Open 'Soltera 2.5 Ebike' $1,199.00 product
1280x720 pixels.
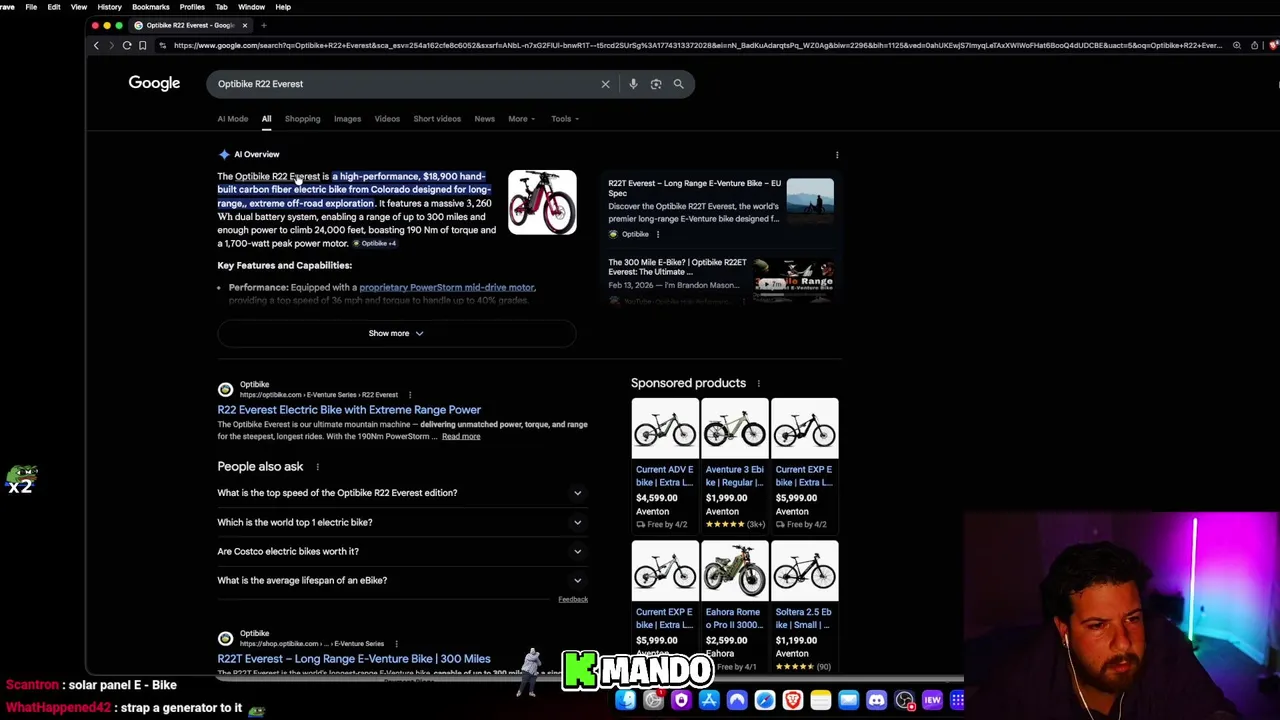805,605
